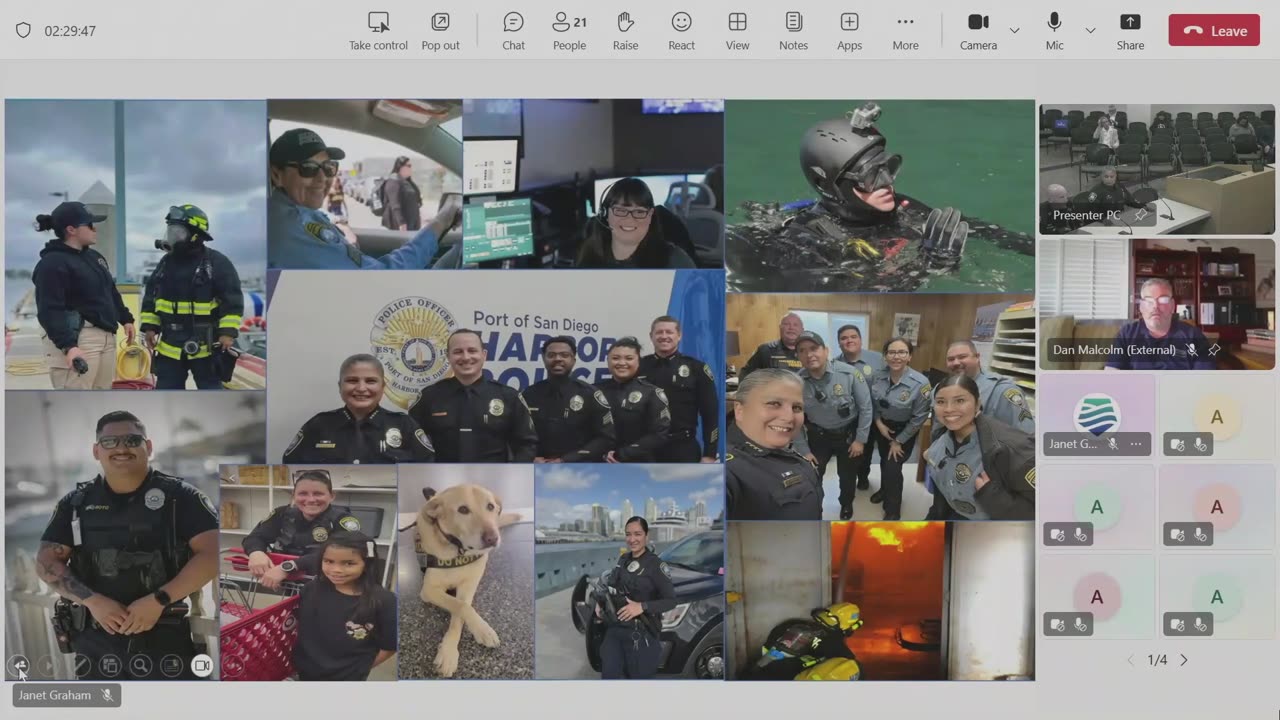
Task: Click the presenter navigation icon with cursor over it
Action: click(x=18, y=666)
